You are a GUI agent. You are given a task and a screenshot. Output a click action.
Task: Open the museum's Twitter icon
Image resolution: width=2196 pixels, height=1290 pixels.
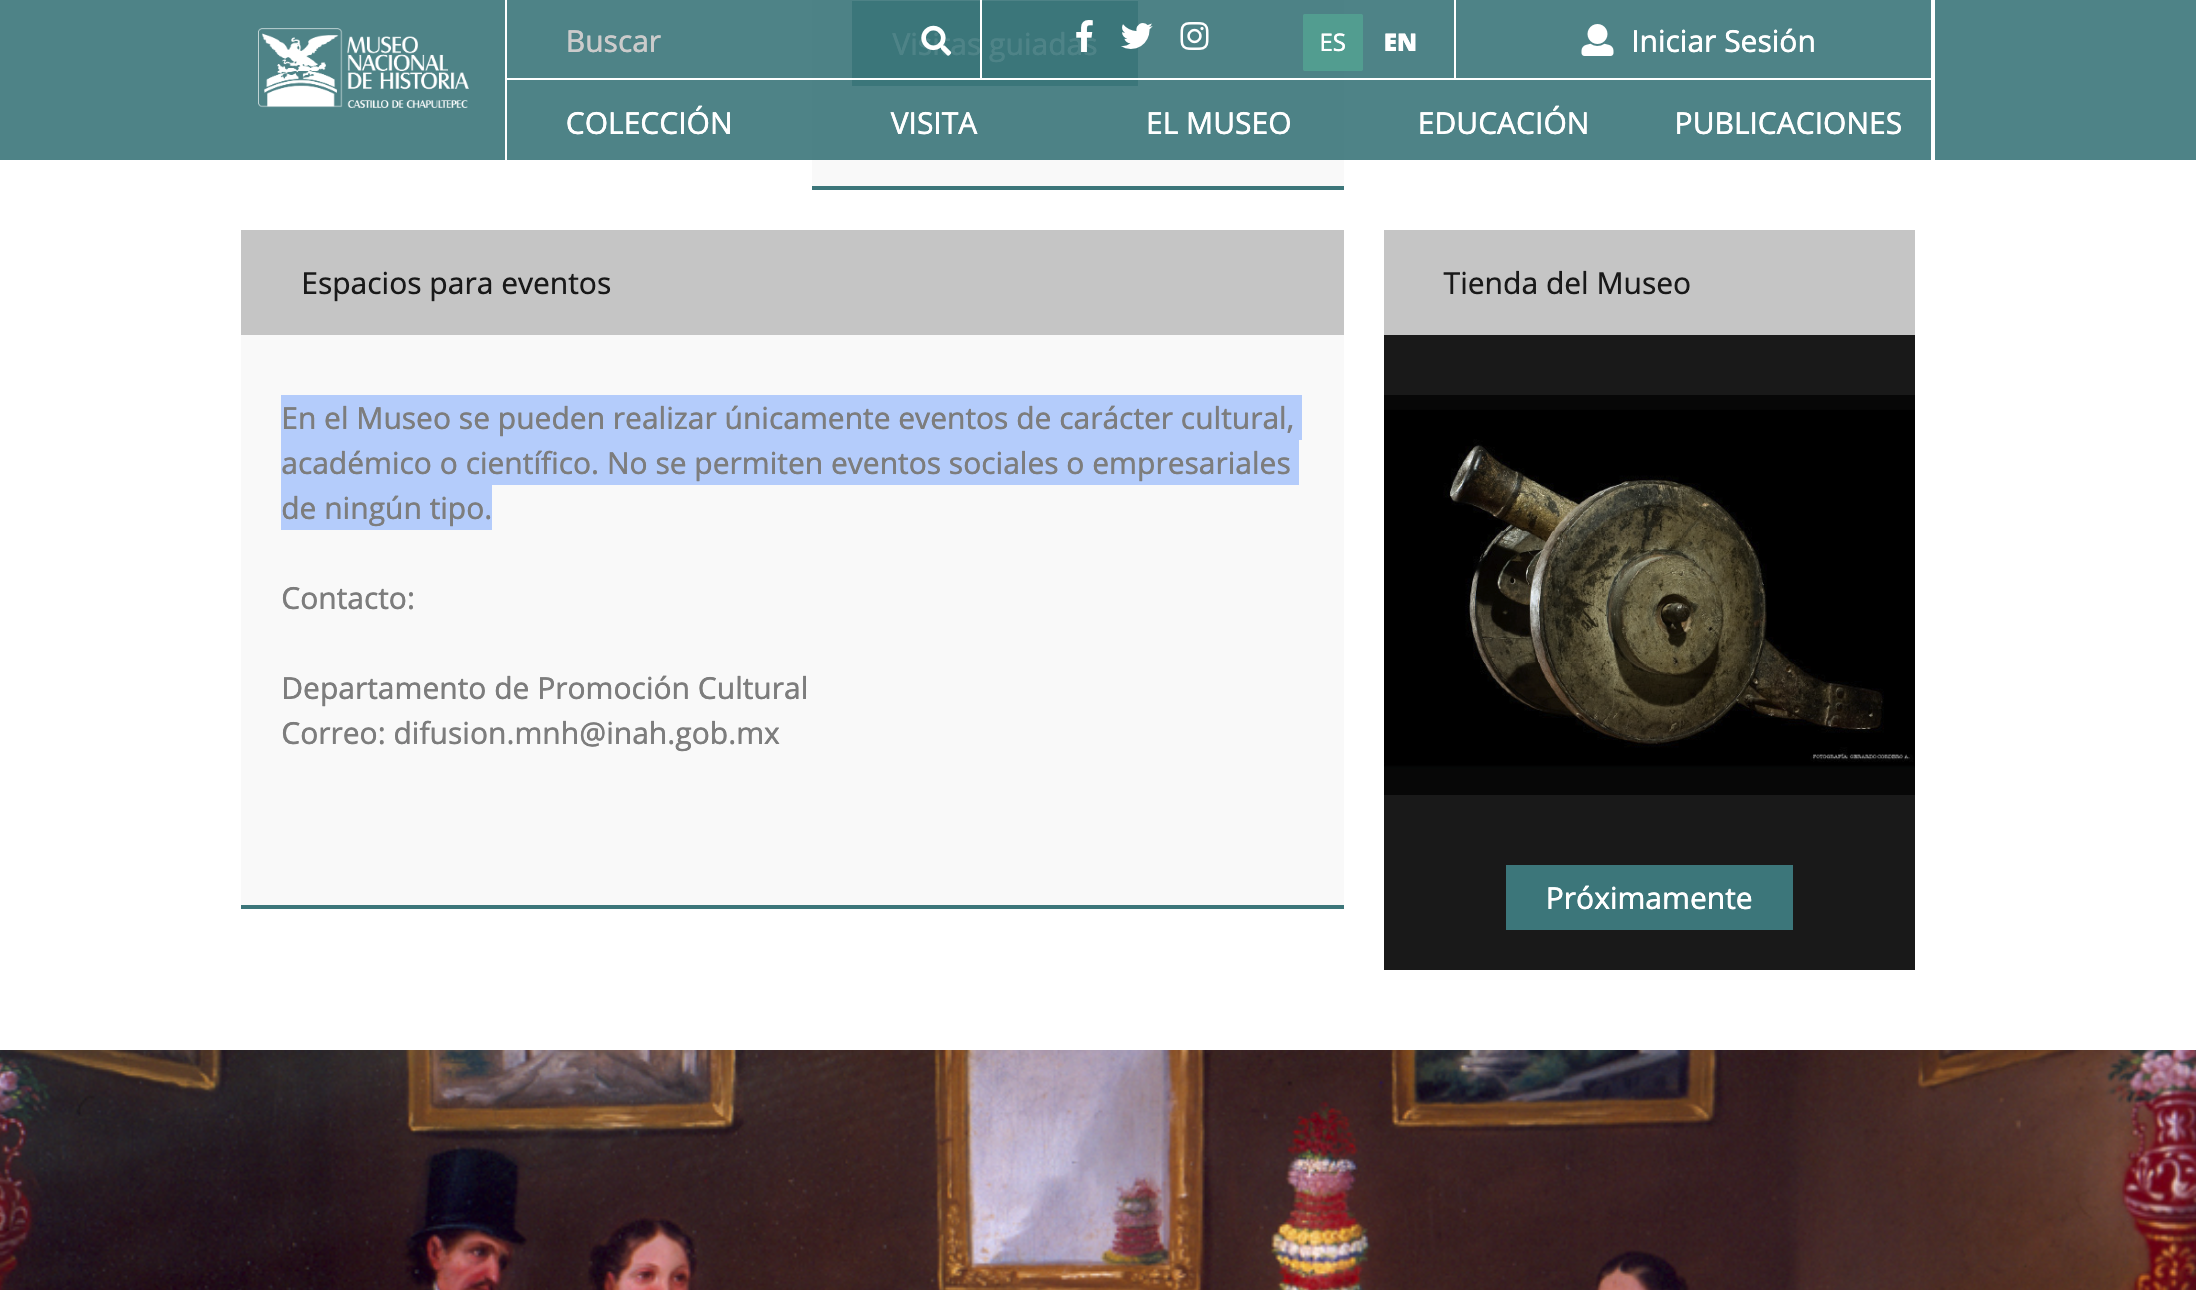click(1136, 37)
